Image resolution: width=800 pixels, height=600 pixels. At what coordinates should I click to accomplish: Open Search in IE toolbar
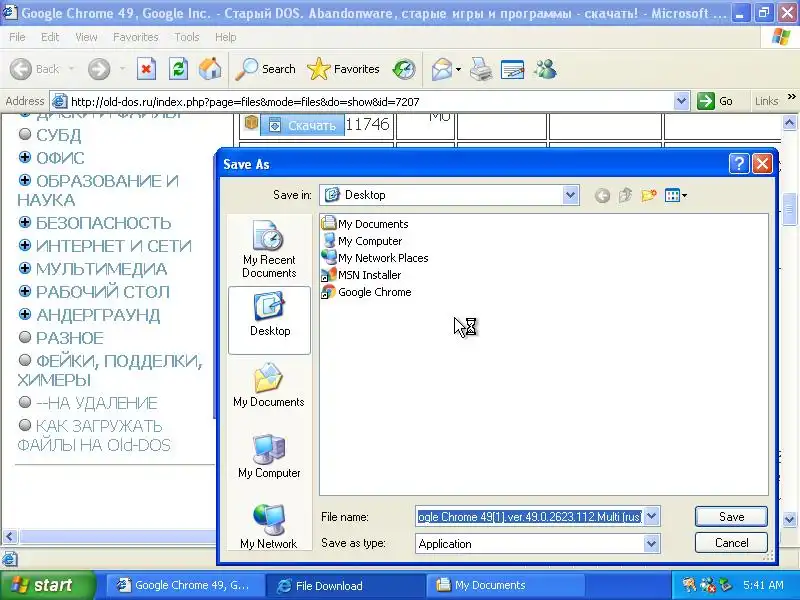(265, 69)
